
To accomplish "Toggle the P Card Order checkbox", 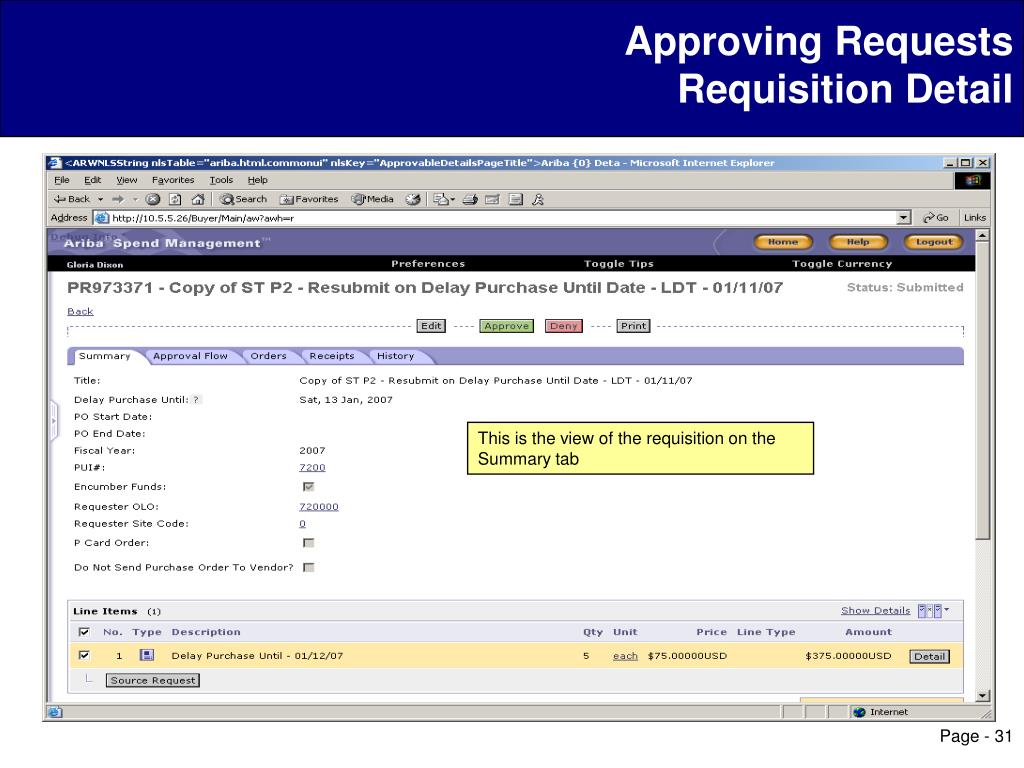I will [x=309, y=543].
